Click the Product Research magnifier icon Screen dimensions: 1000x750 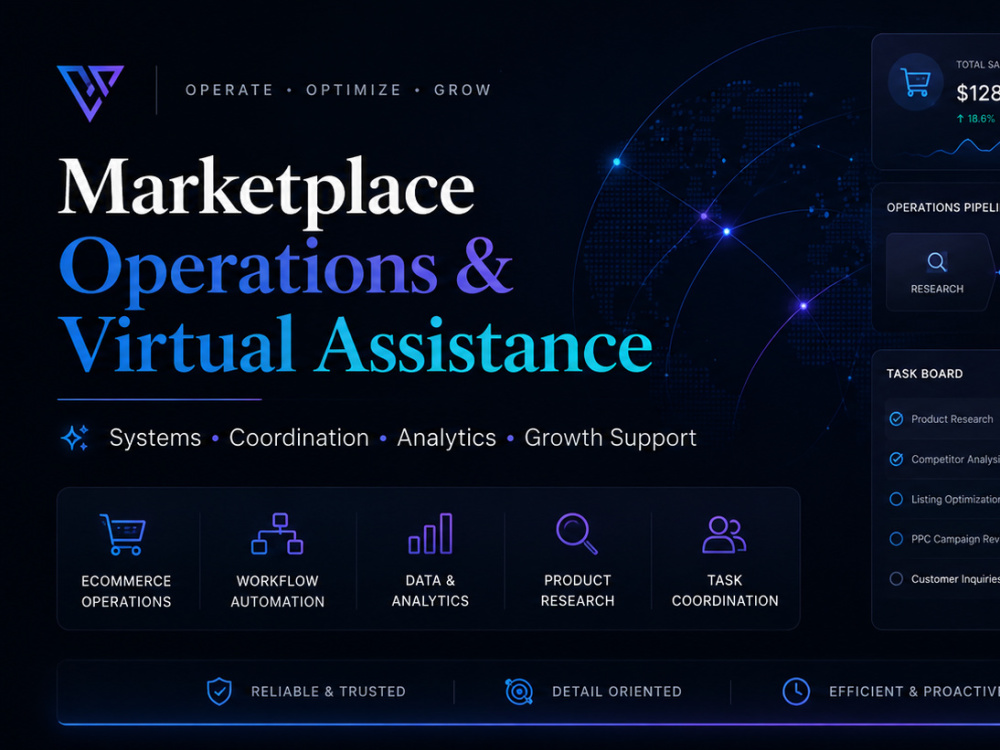(x=577, y=534)
